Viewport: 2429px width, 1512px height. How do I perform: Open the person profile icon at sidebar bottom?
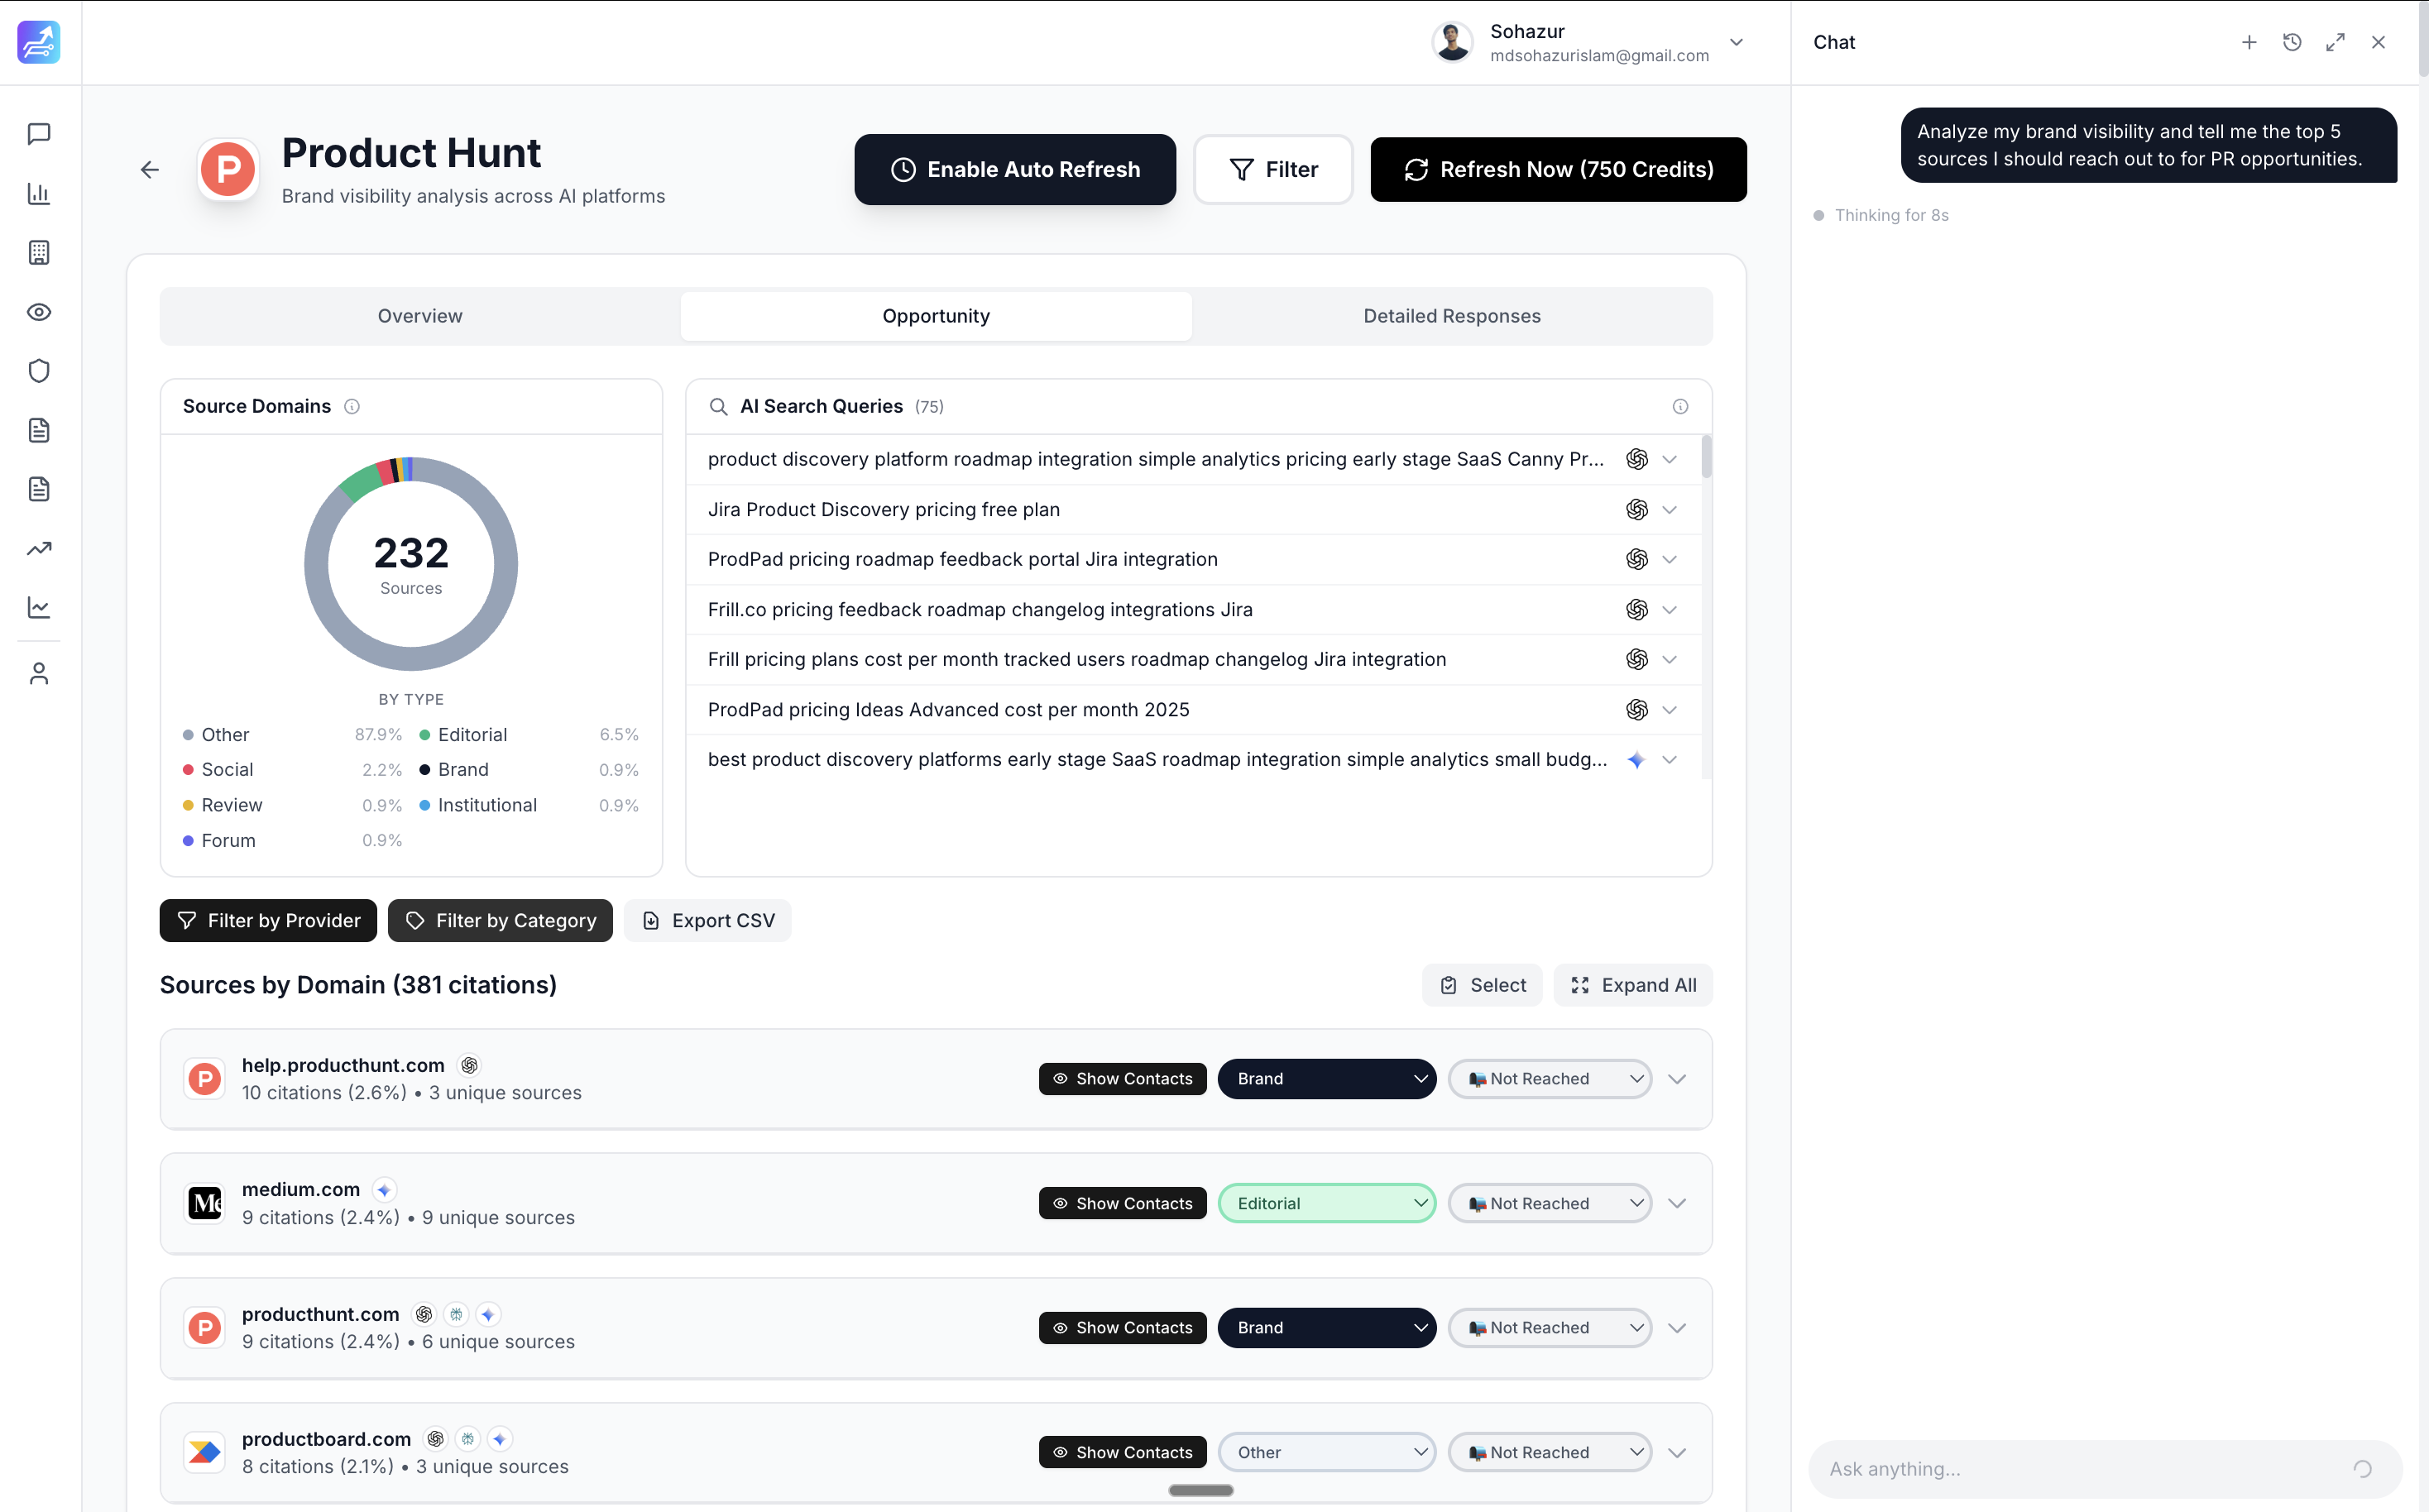[38, 672]
